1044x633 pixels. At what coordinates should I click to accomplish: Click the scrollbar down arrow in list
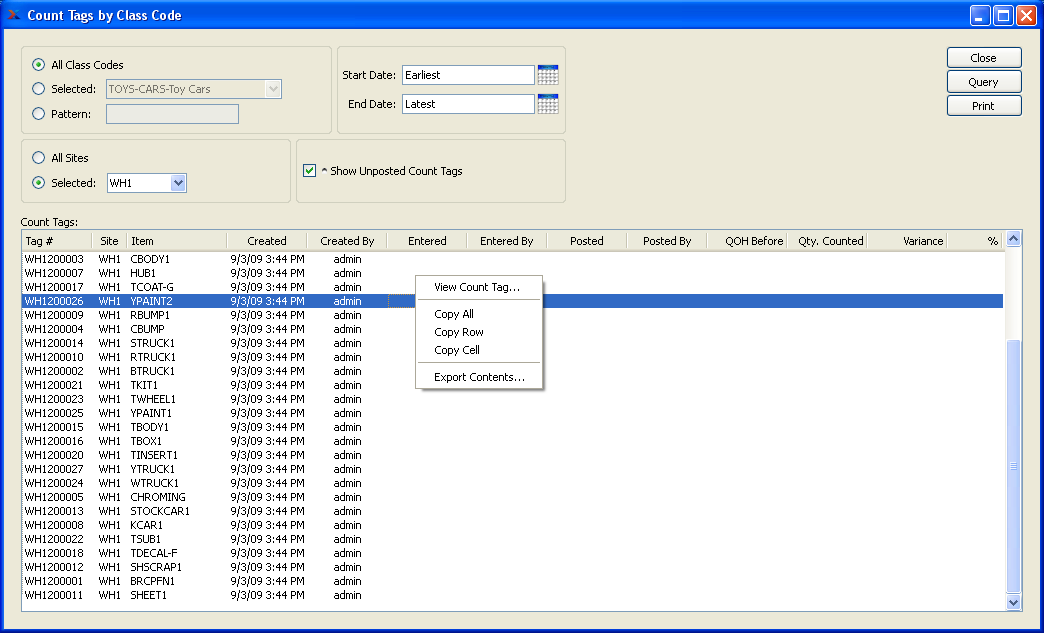coord(1013,602)
